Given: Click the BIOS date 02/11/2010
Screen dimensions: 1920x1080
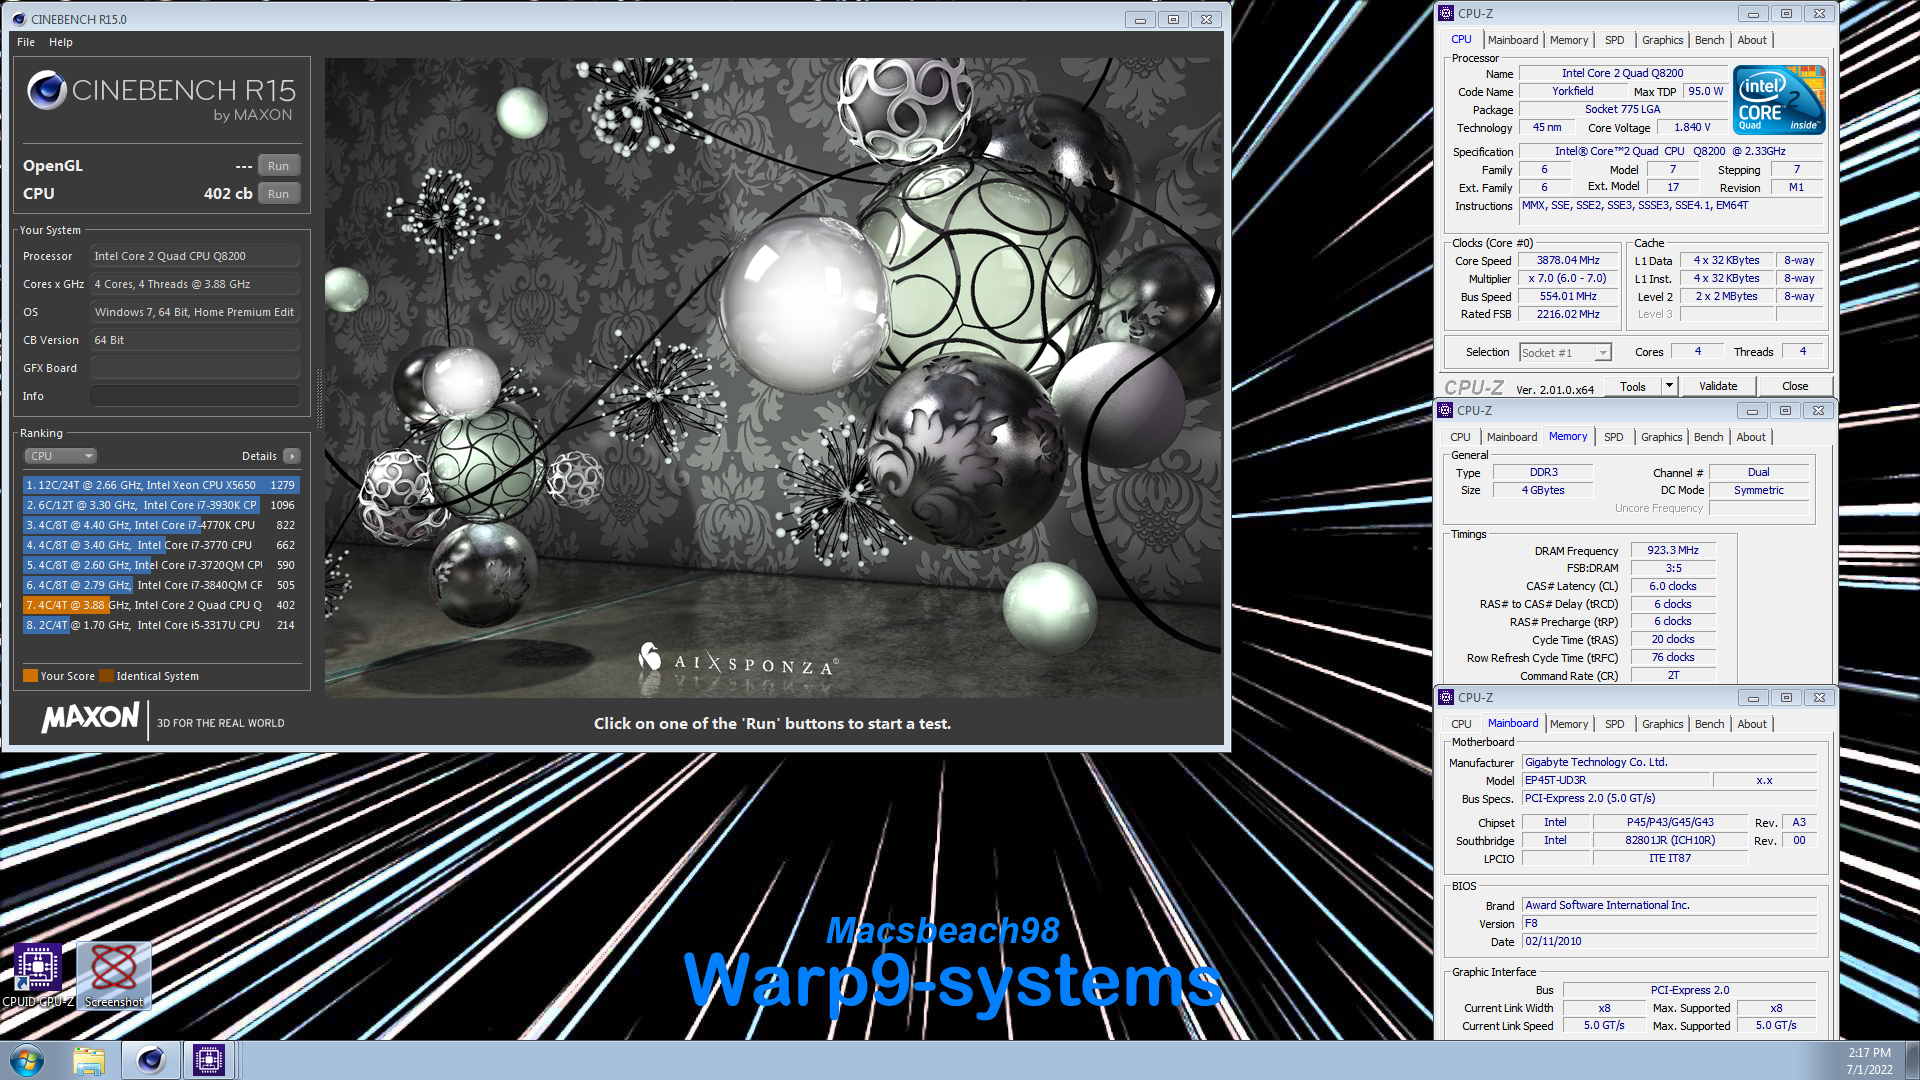Looking at the screenshot, I should (x=1669, y=941).
